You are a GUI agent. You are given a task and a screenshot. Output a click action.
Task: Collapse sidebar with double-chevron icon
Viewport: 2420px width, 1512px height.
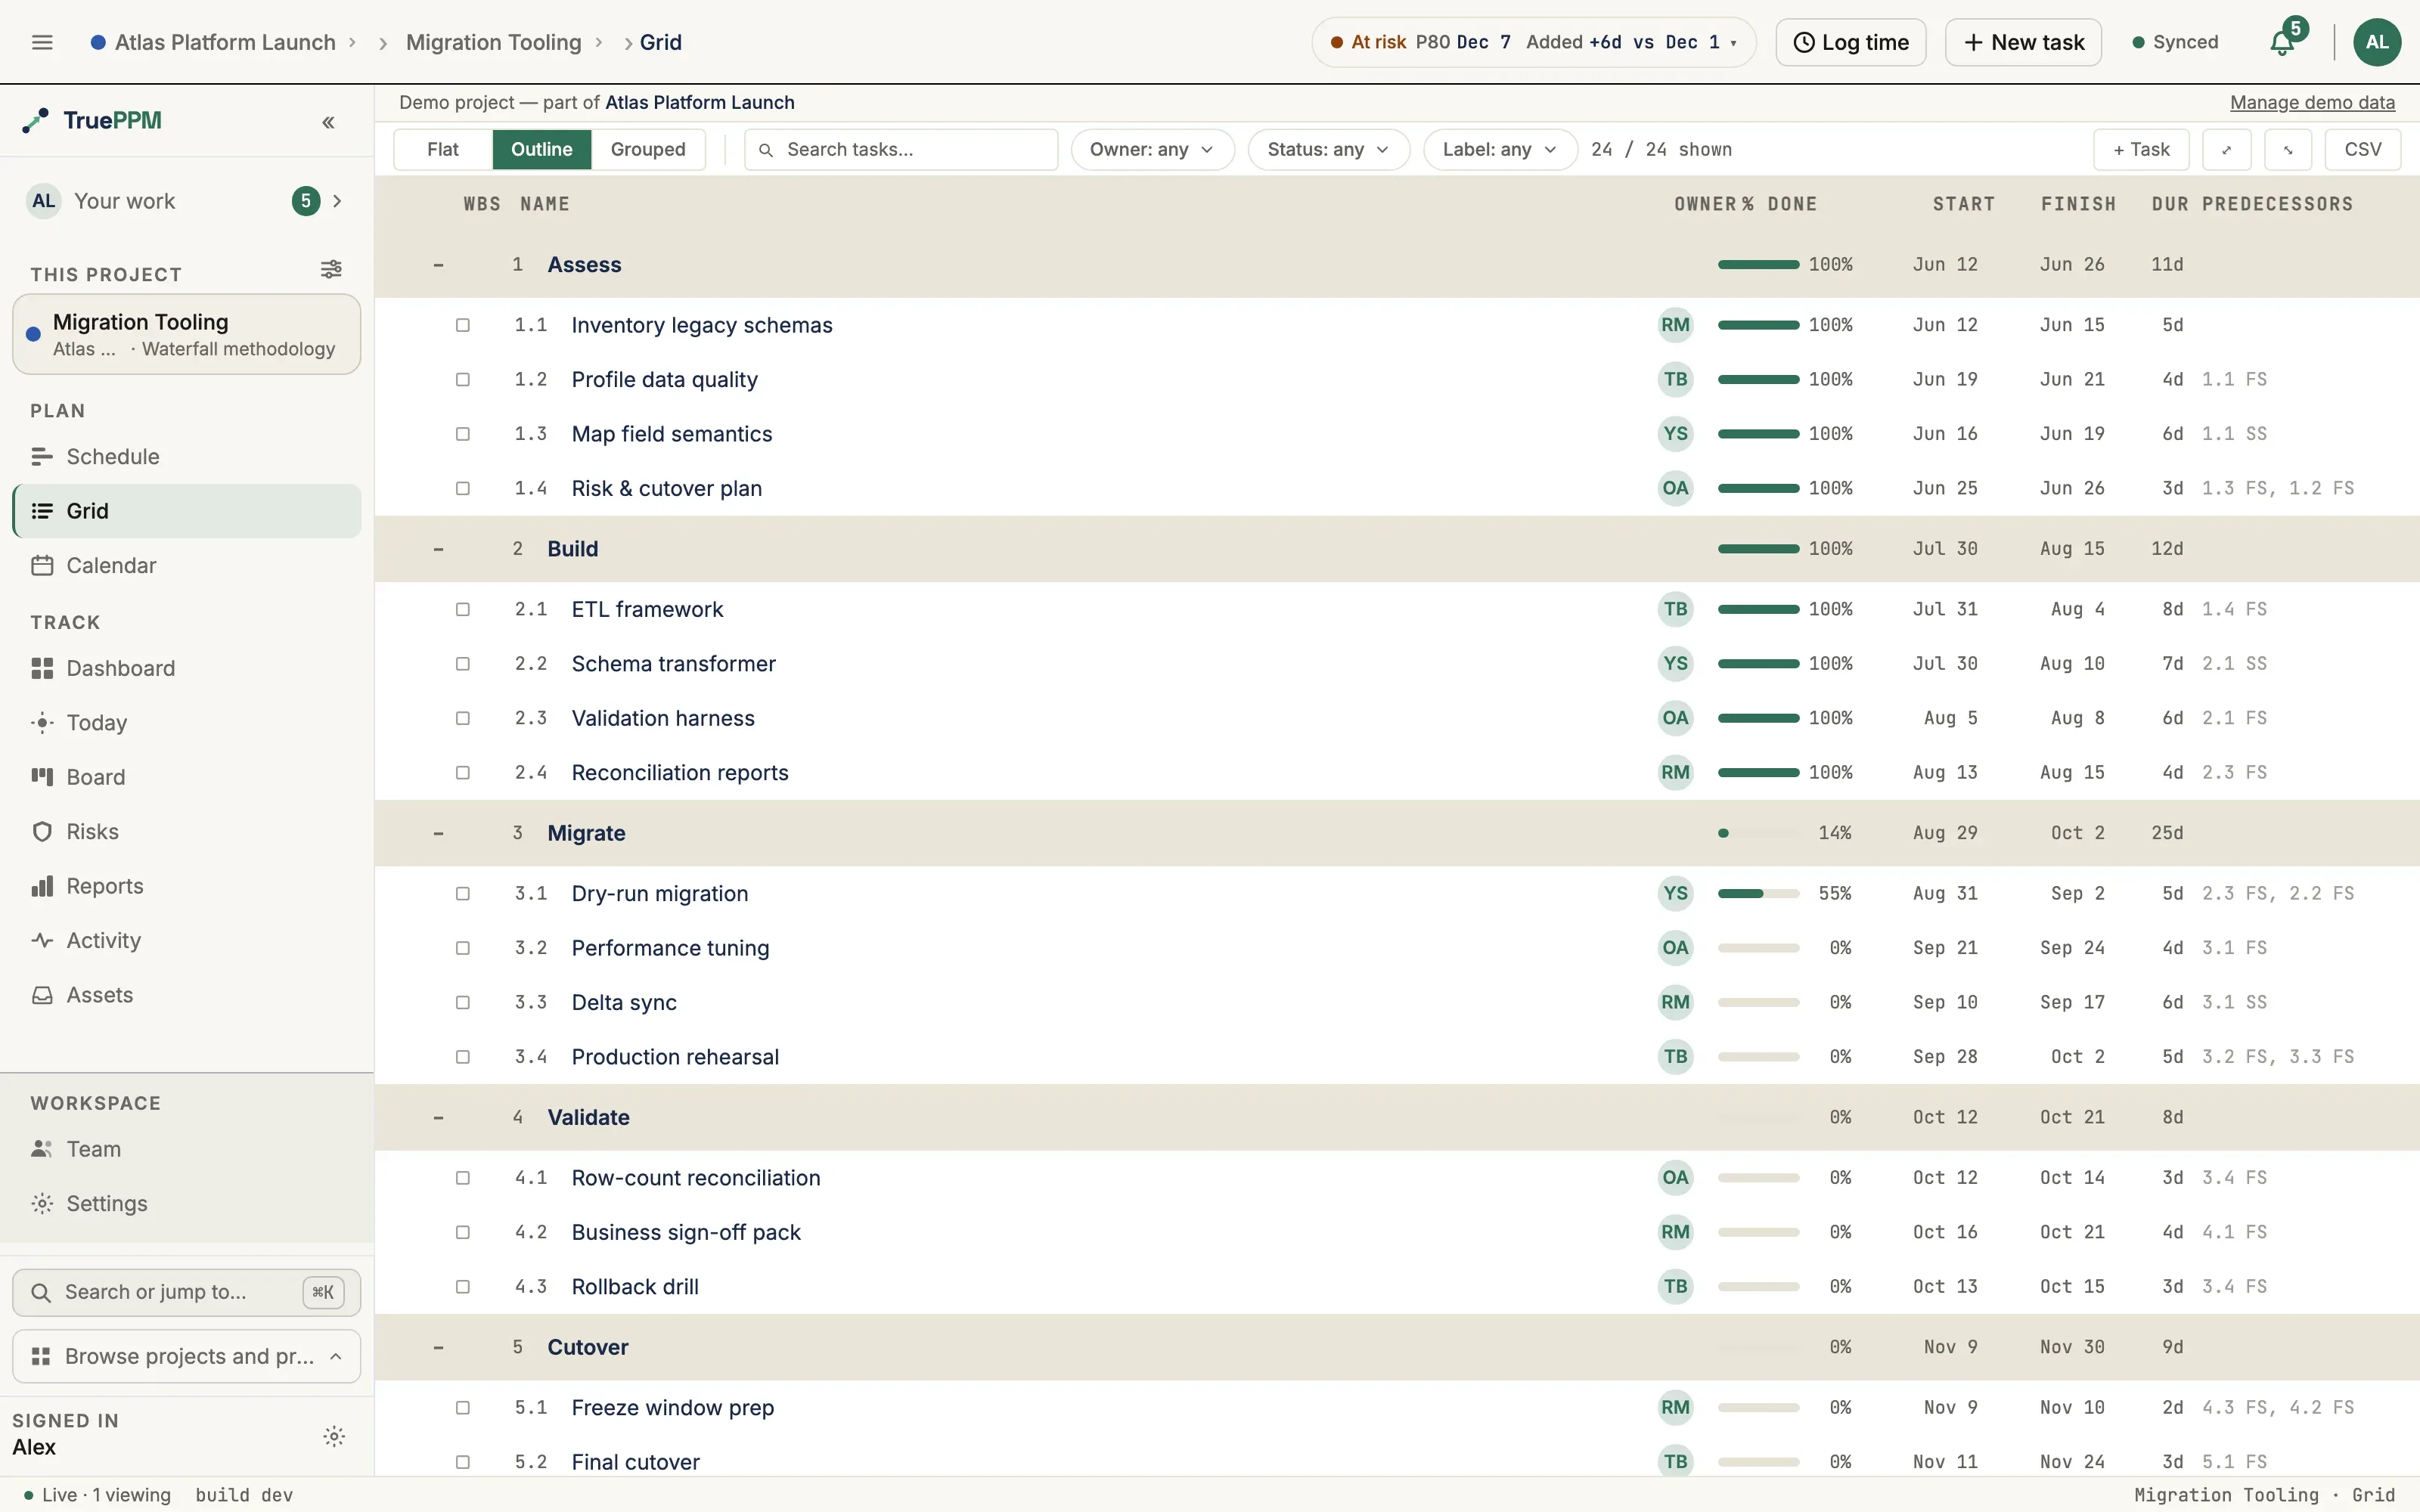point(328,122)
